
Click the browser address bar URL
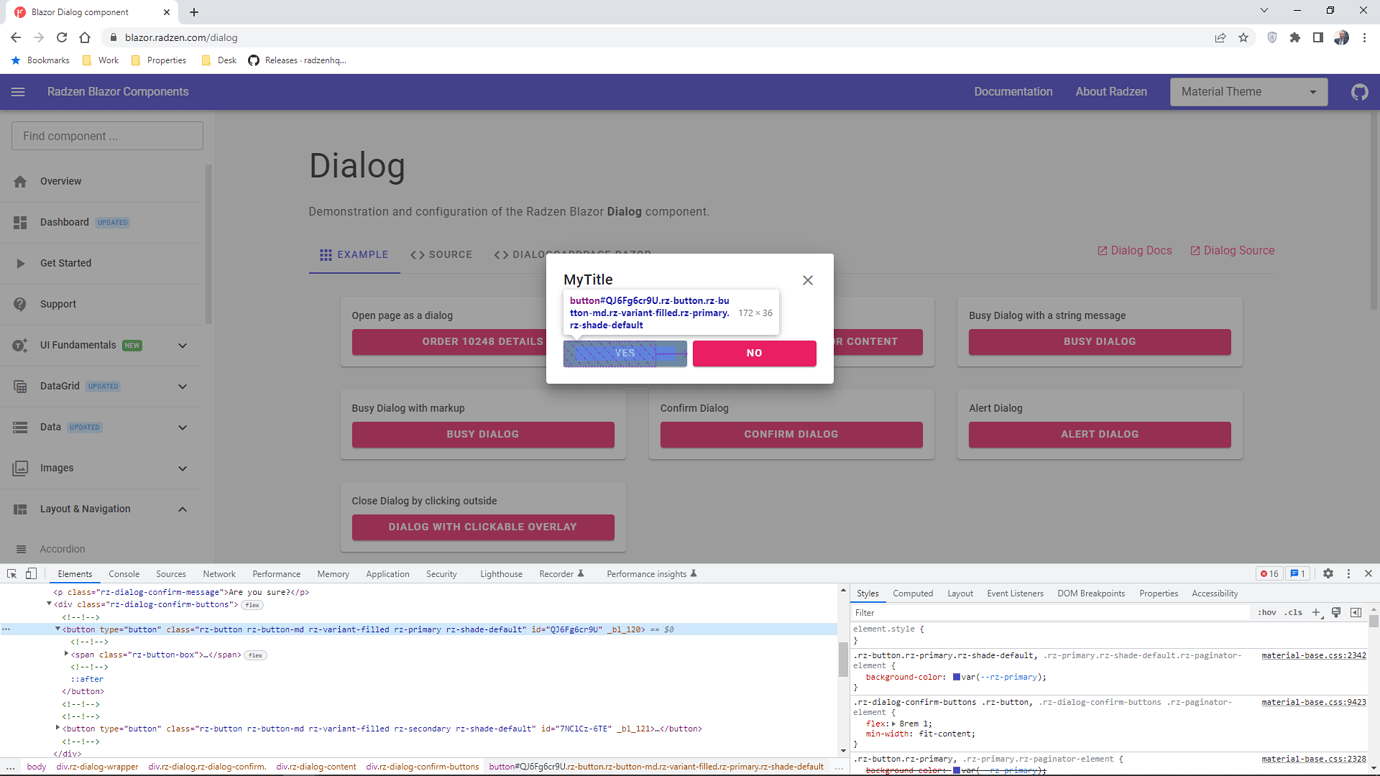[x=181, y=38]
